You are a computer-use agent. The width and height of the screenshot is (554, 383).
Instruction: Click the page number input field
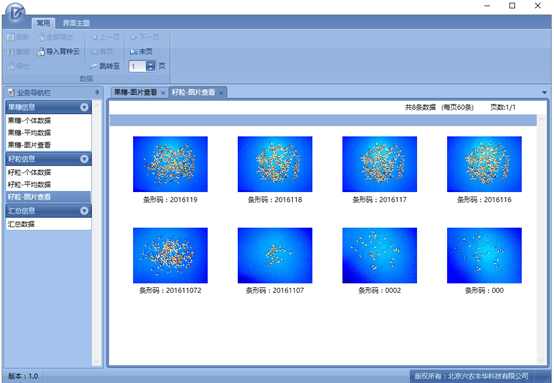(x=138, y=66)
